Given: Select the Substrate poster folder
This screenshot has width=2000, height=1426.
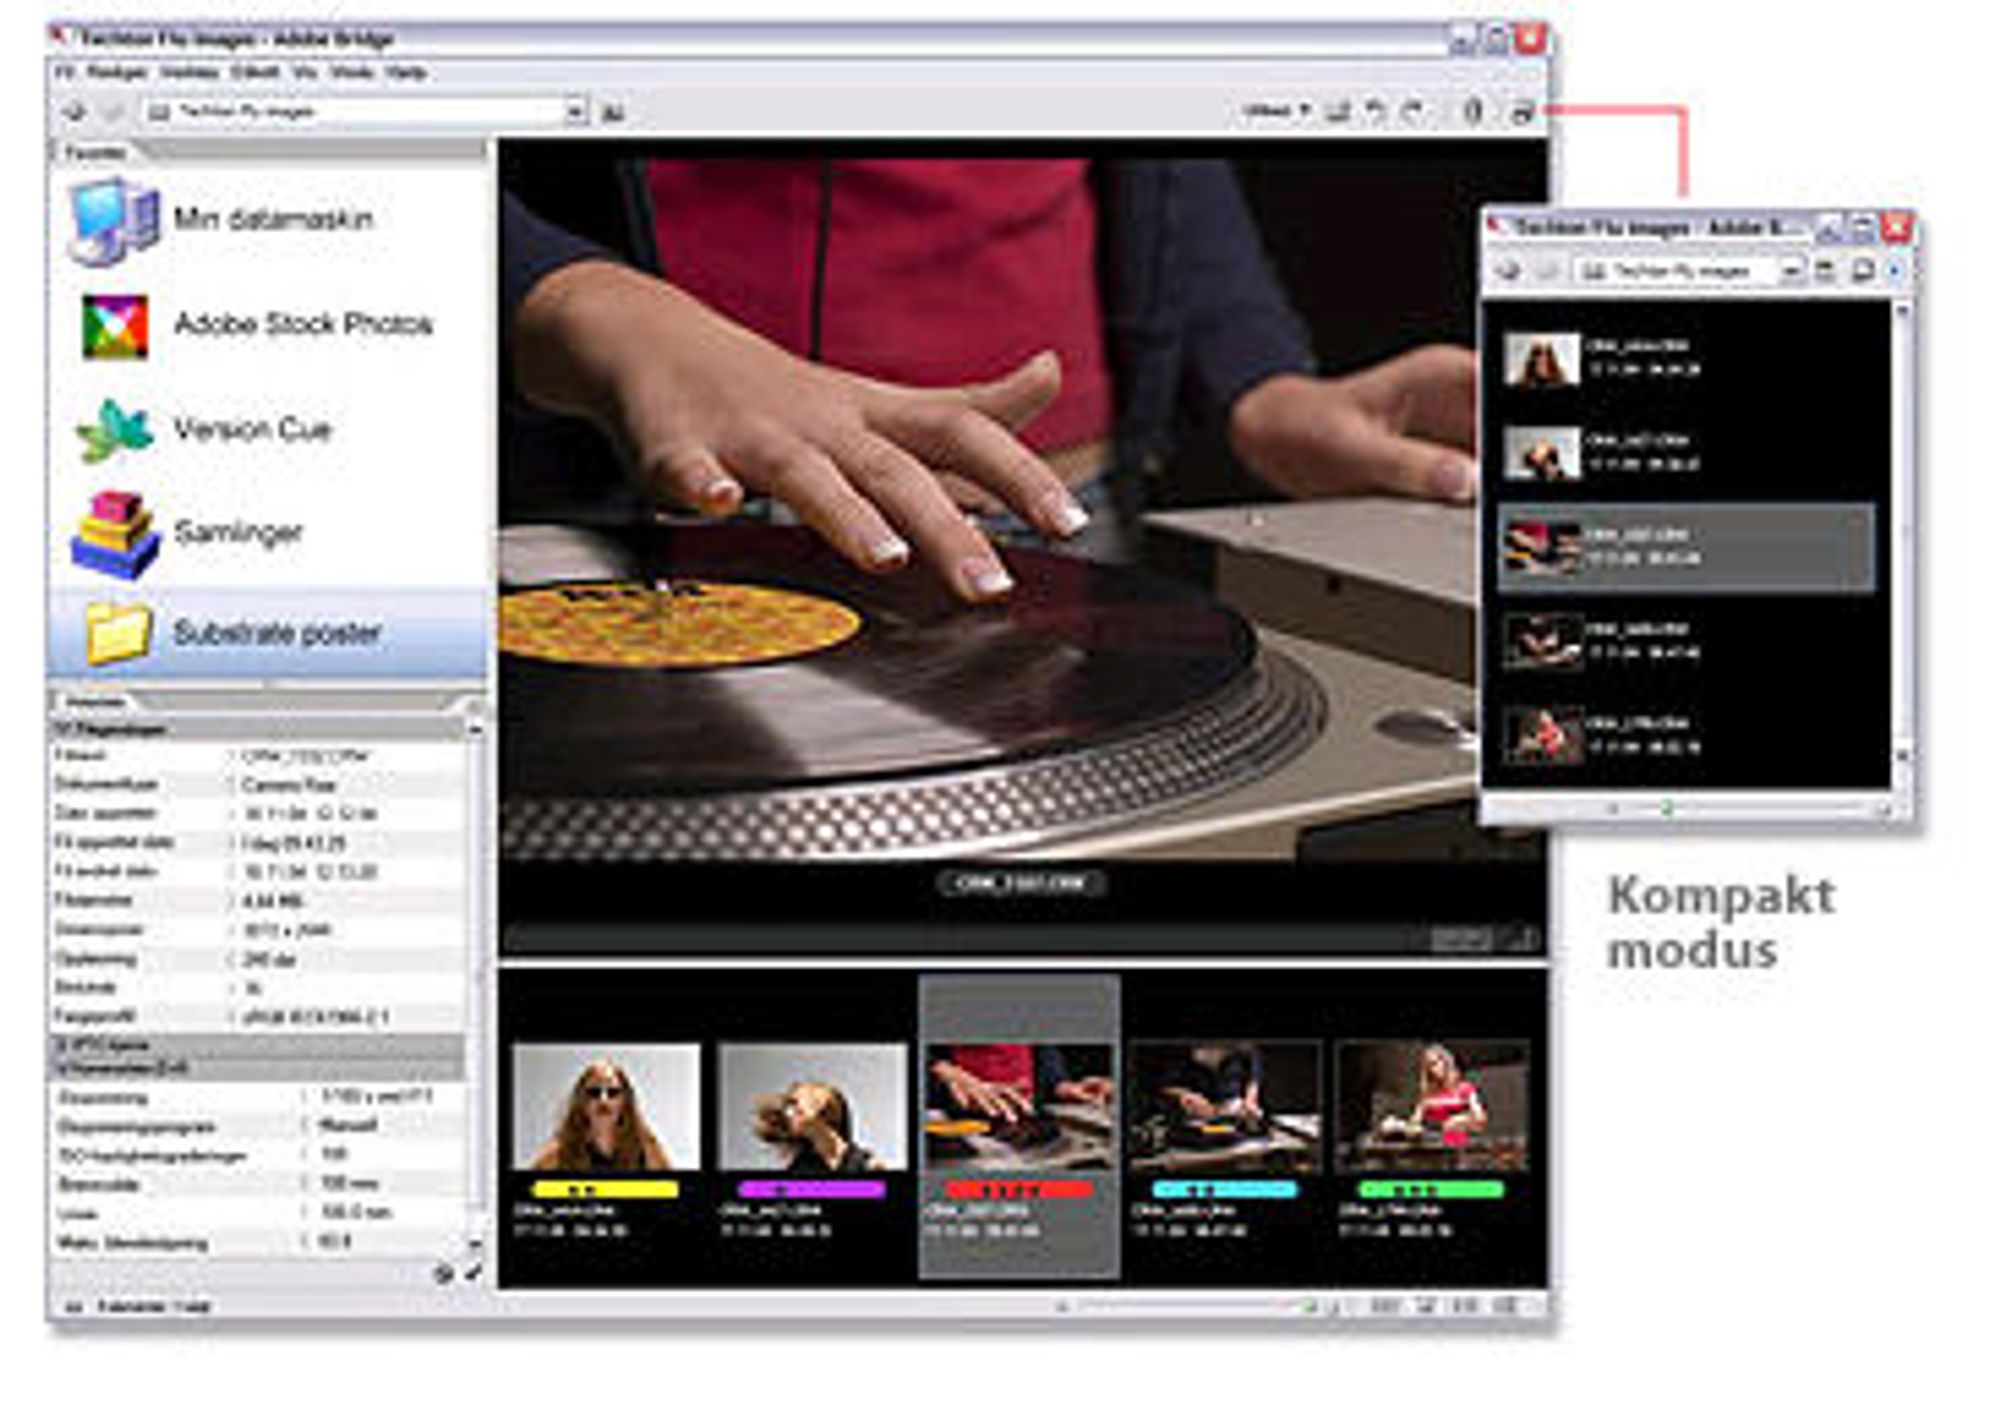Looking at the screenshot, I should click(268, 633).
